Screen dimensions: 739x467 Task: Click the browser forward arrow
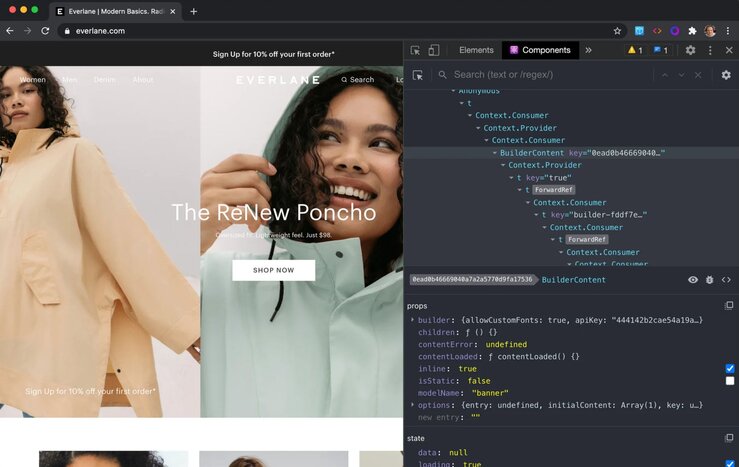click(x=27, y=31)
